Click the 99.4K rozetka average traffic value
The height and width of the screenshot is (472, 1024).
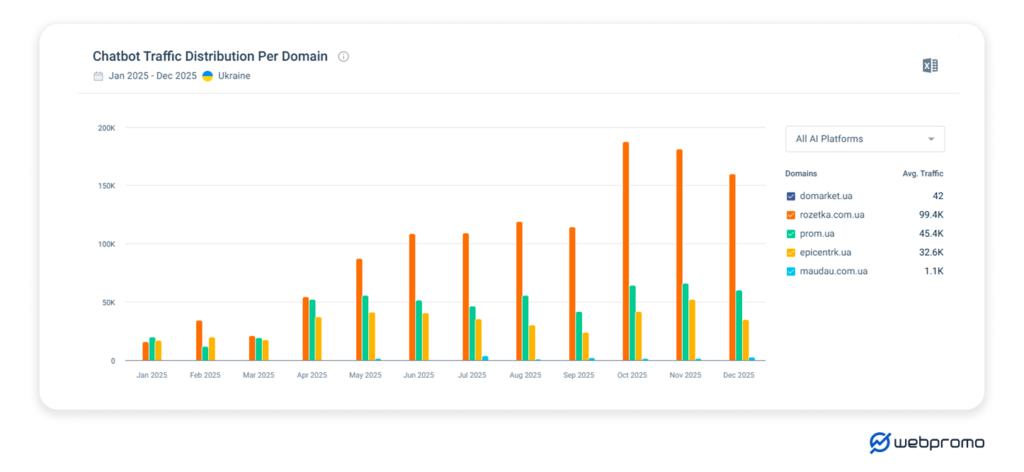931,215
